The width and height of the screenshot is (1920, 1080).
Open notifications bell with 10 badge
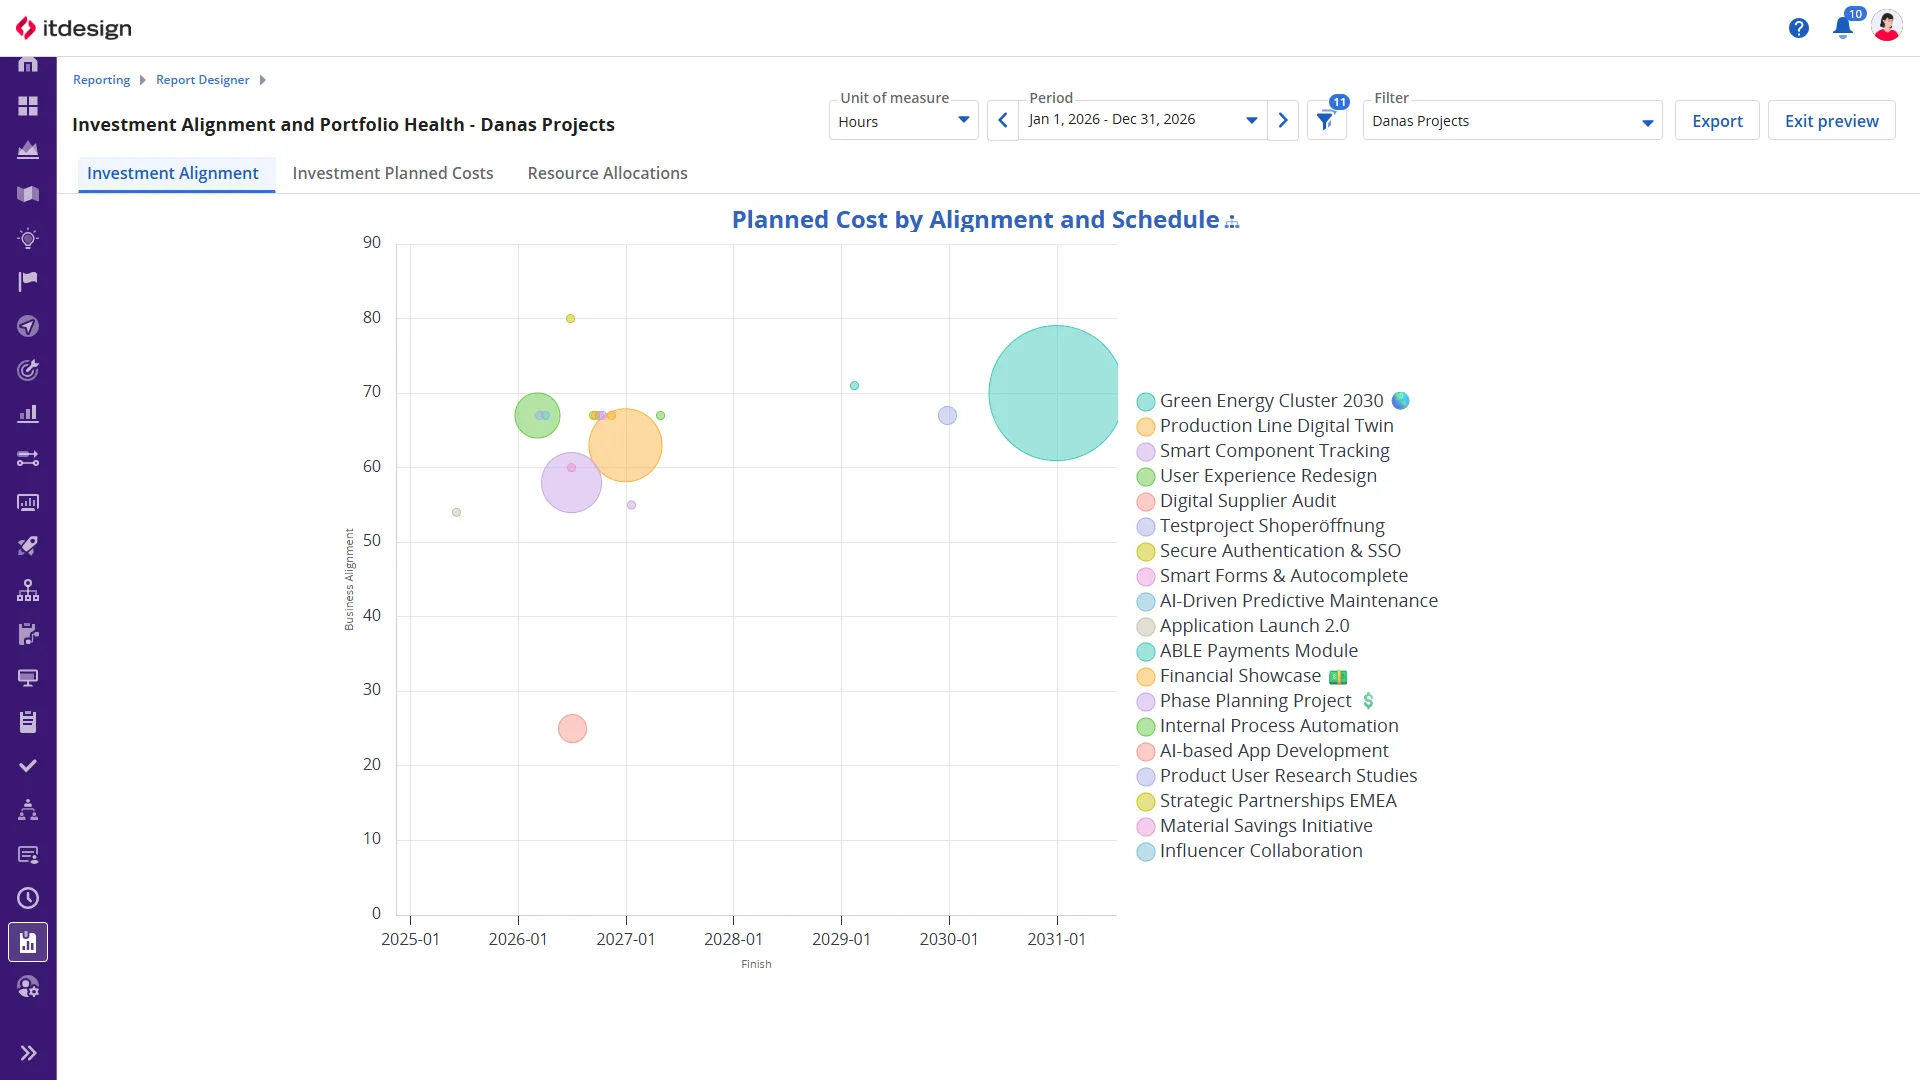coord(1844,26)
